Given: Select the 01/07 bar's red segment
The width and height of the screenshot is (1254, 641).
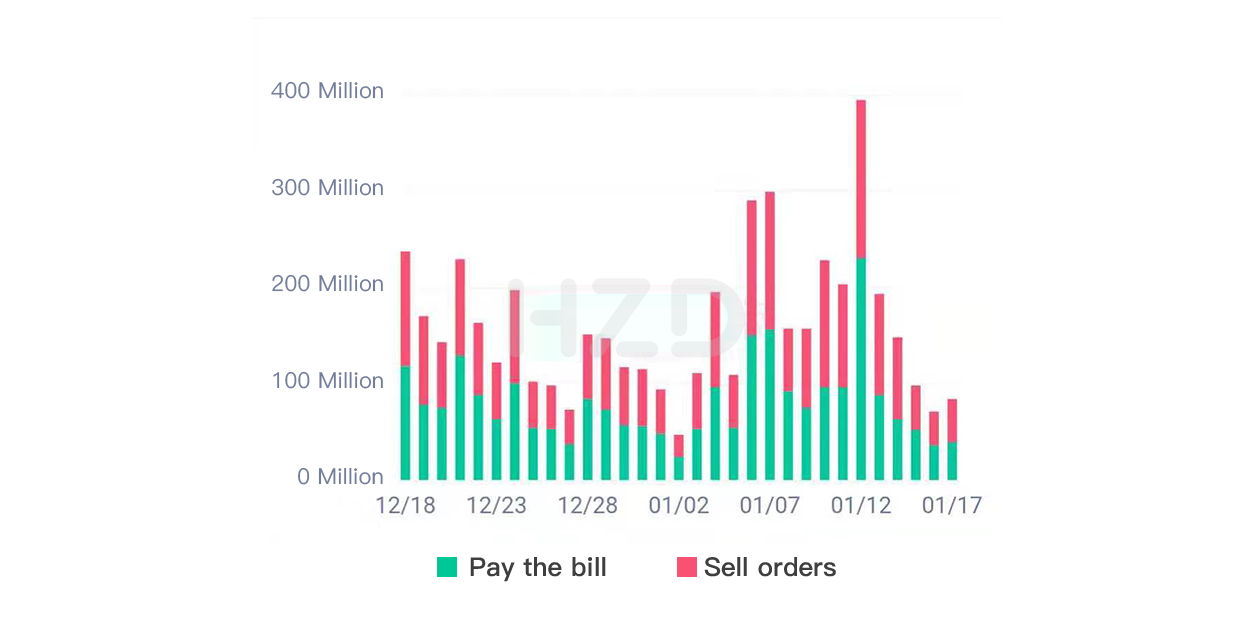Looking at the screenshot, I should (770, 260).
